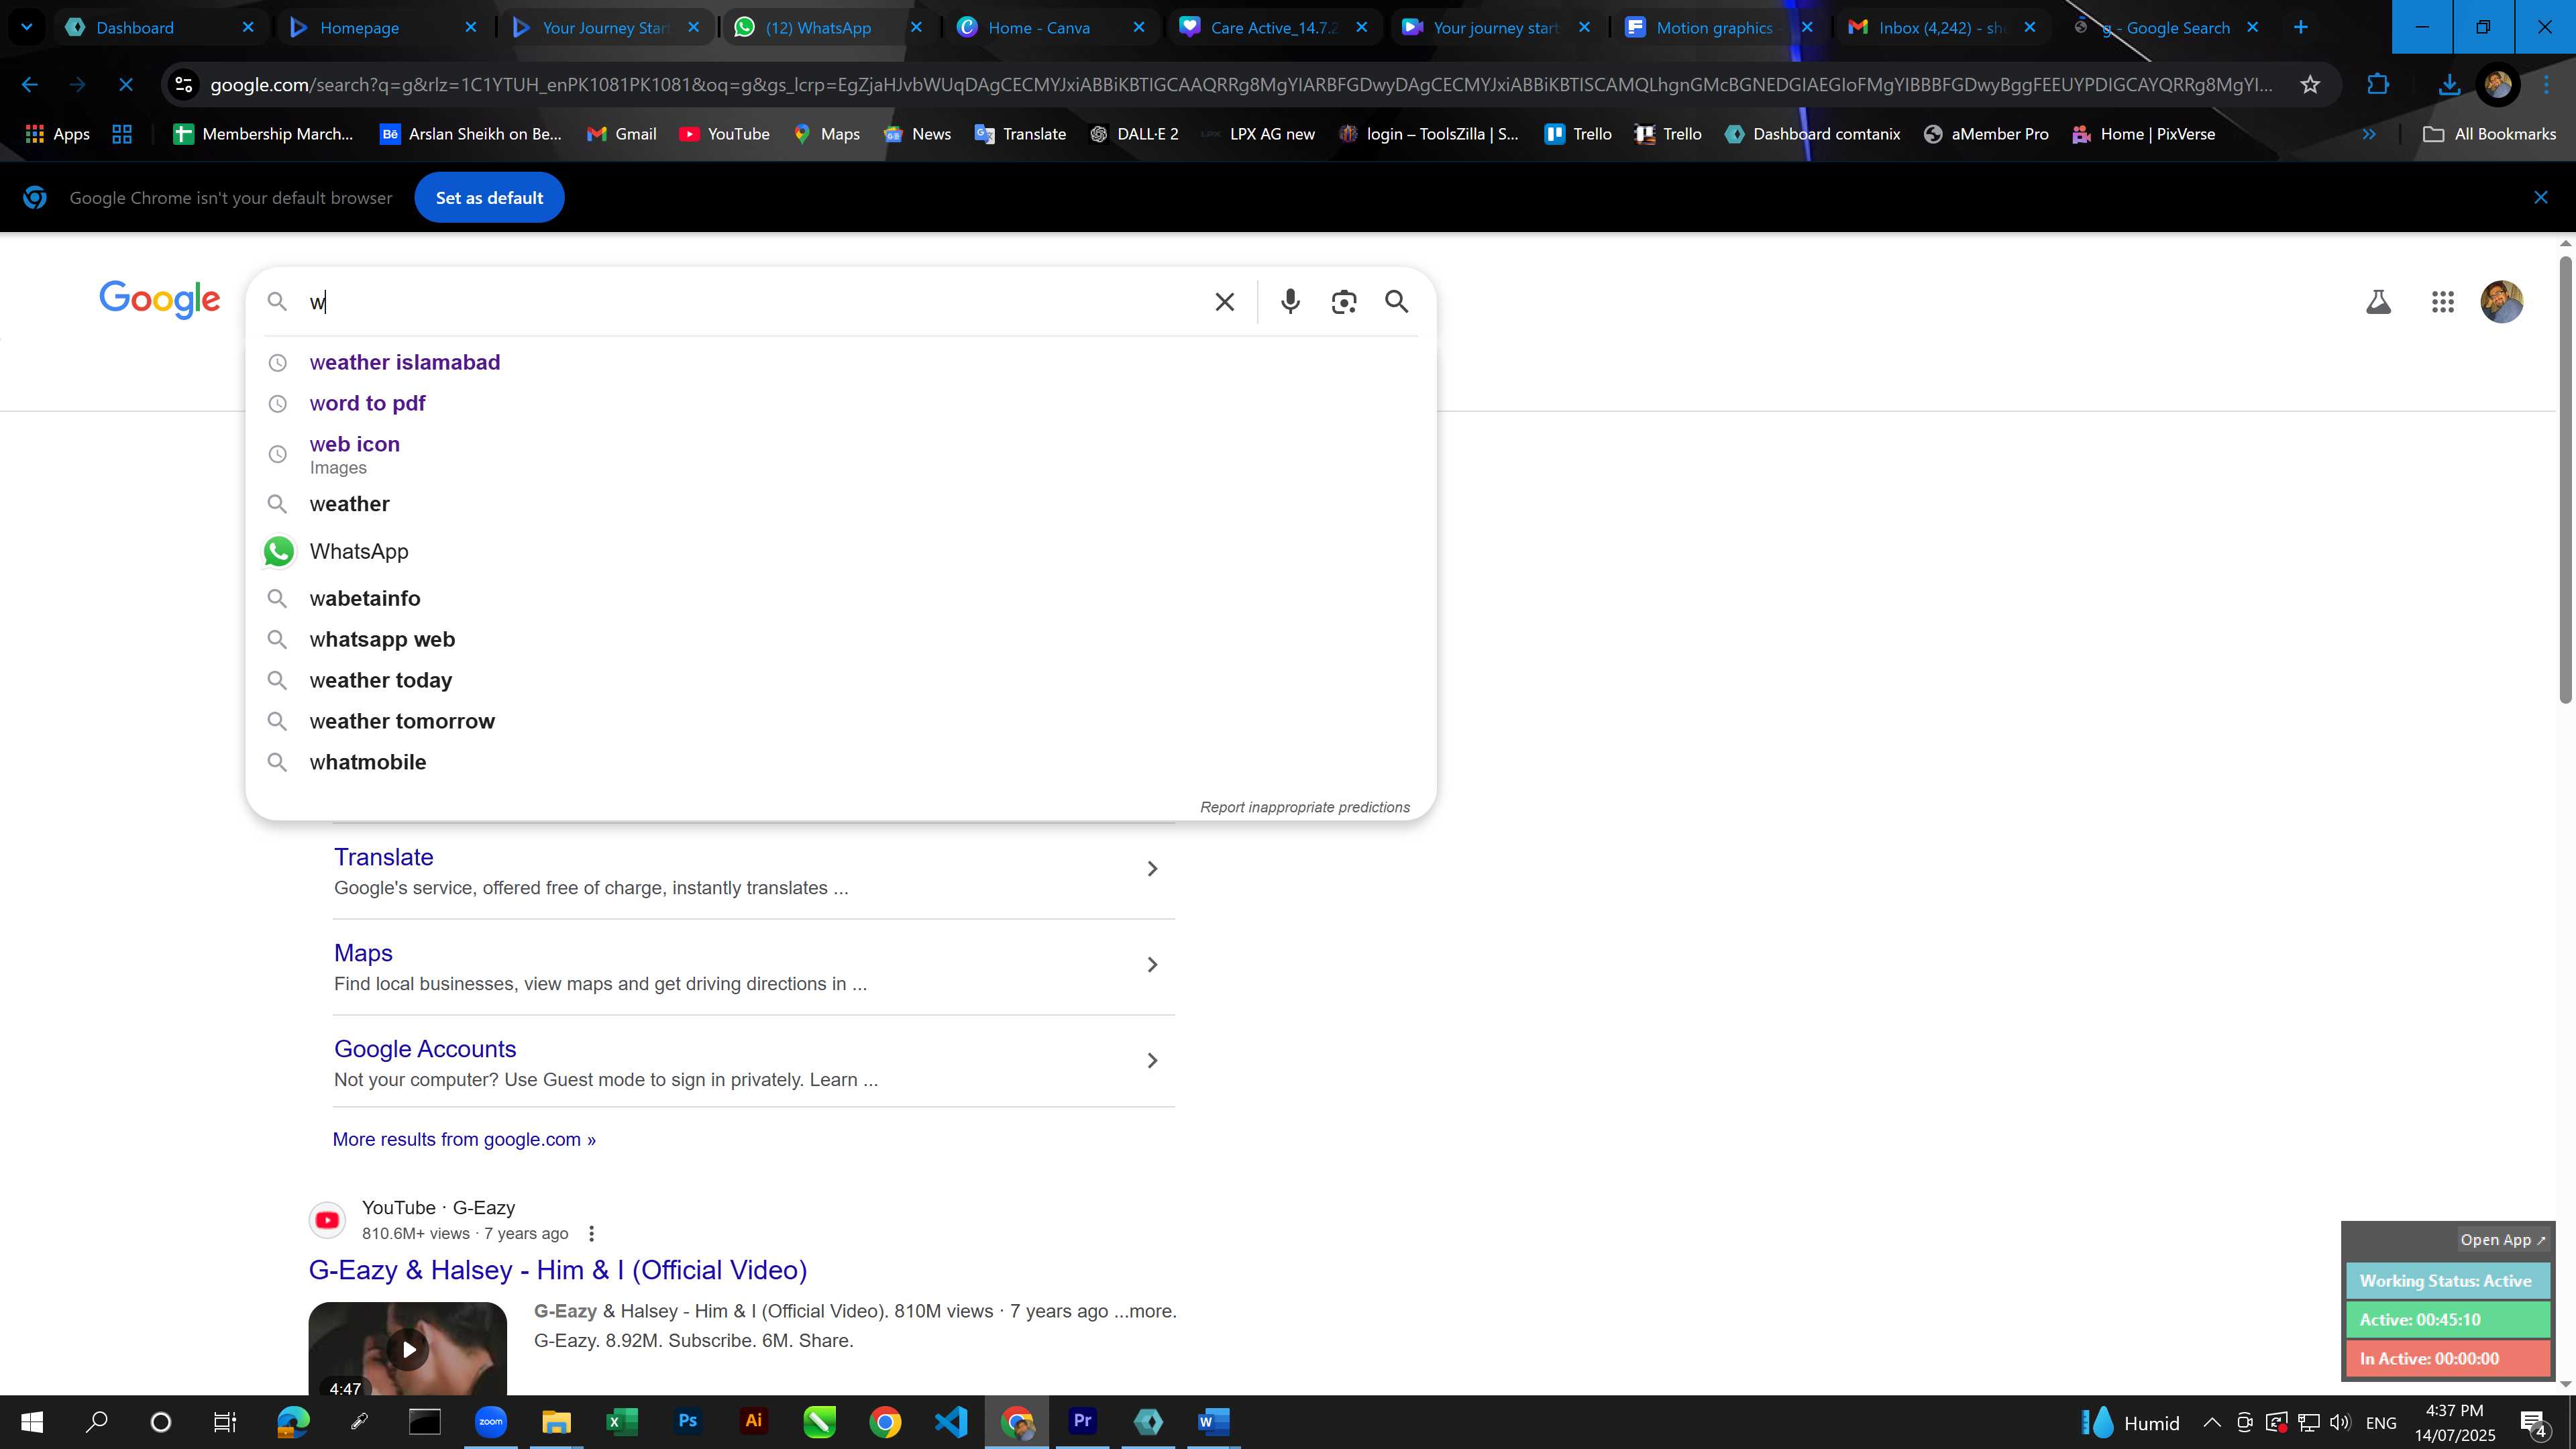Switch to Gmail Inbox tab
The width and height of the screenshot is (2576, 1449).
point(1941,28)
